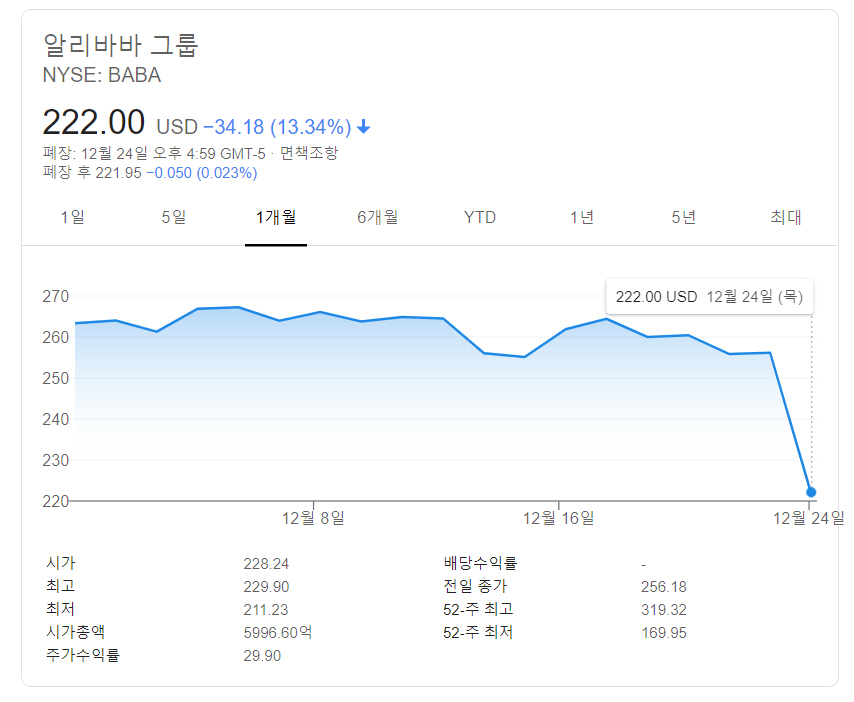Click the 222.00 USD price tooltip box
Viewport: 854px width, 702px height.
point(709,296)
